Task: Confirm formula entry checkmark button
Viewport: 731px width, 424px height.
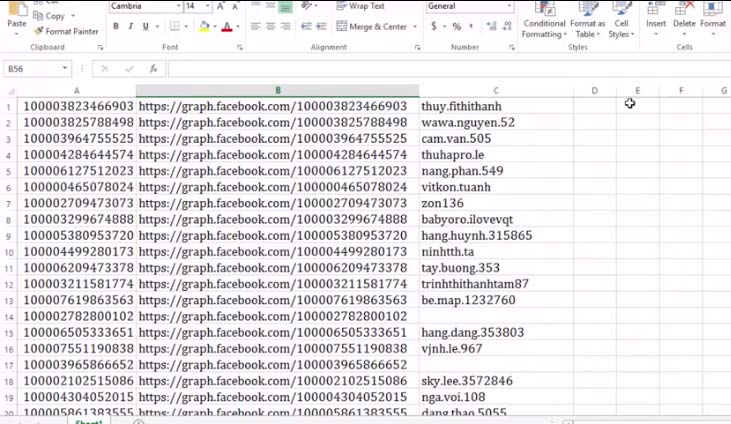Action: coord(129,69)
